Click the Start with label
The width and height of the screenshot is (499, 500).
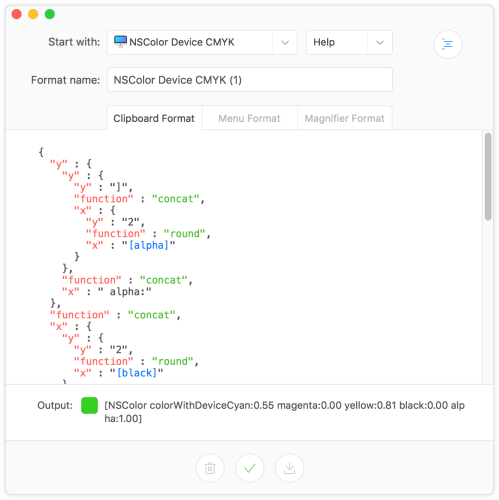74,42
